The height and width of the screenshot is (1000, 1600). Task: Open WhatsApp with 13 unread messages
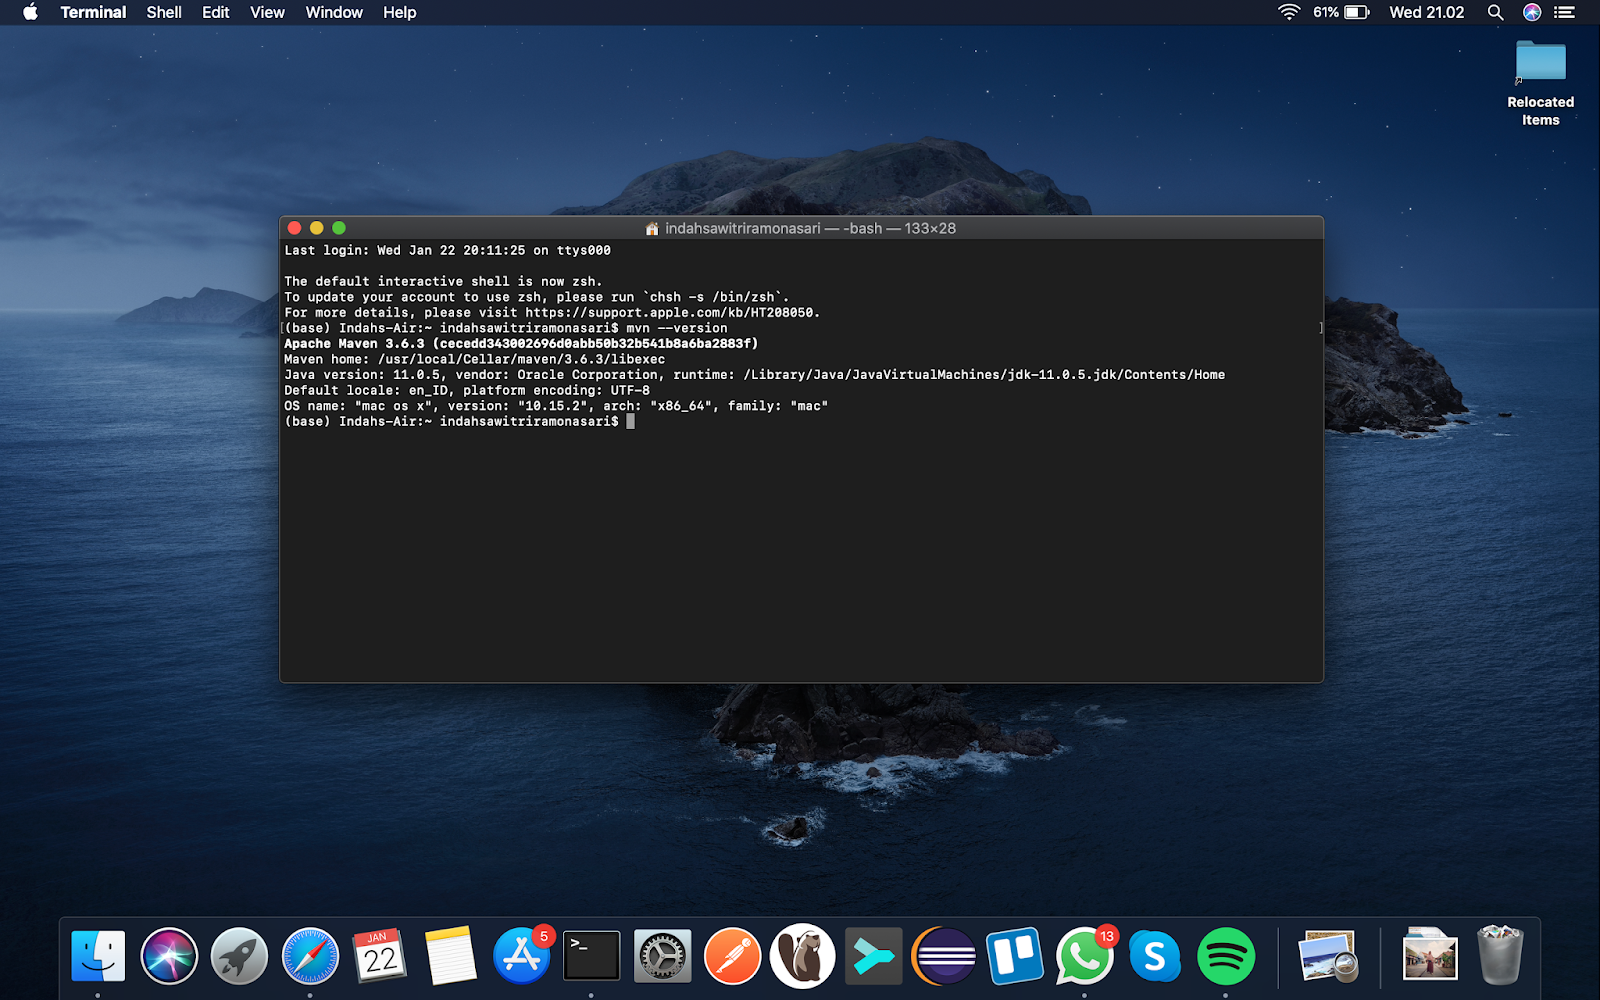(x=1085, y=956)
